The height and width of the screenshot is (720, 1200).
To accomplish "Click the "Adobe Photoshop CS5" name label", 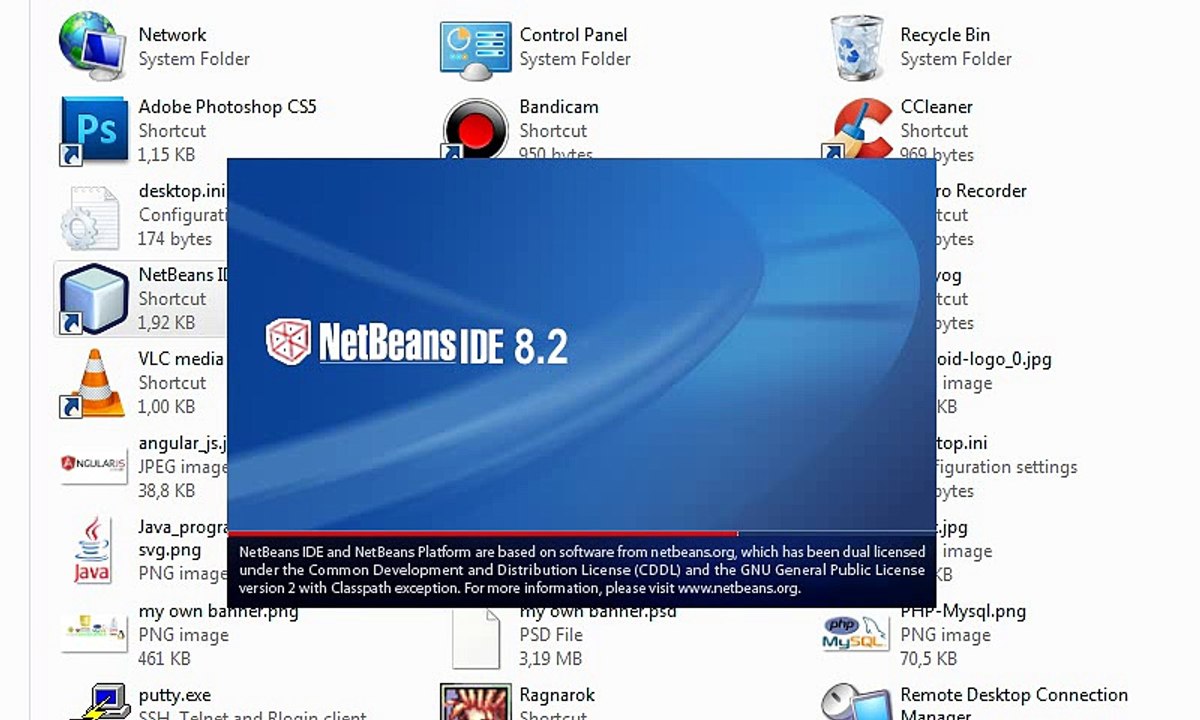I will point(227,107).
